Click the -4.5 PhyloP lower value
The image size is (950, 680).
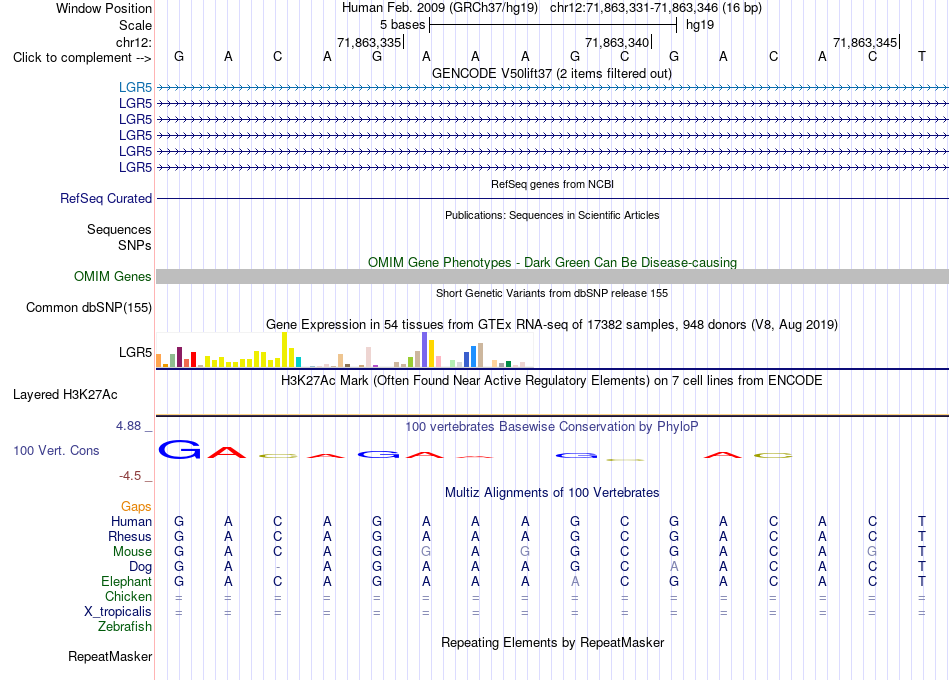130,476
